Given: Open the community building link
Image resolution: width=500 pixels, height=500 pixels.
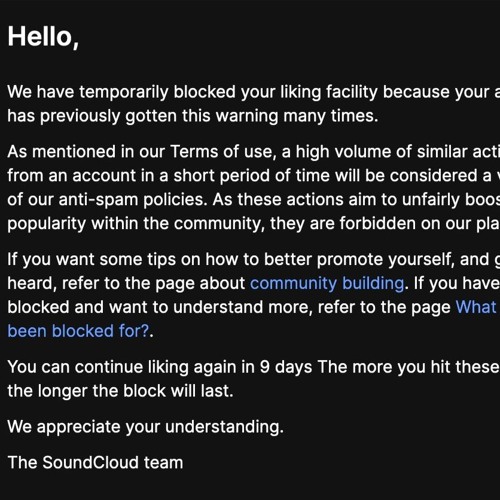Looking at the screenshot, I should (x=327, y=284).
